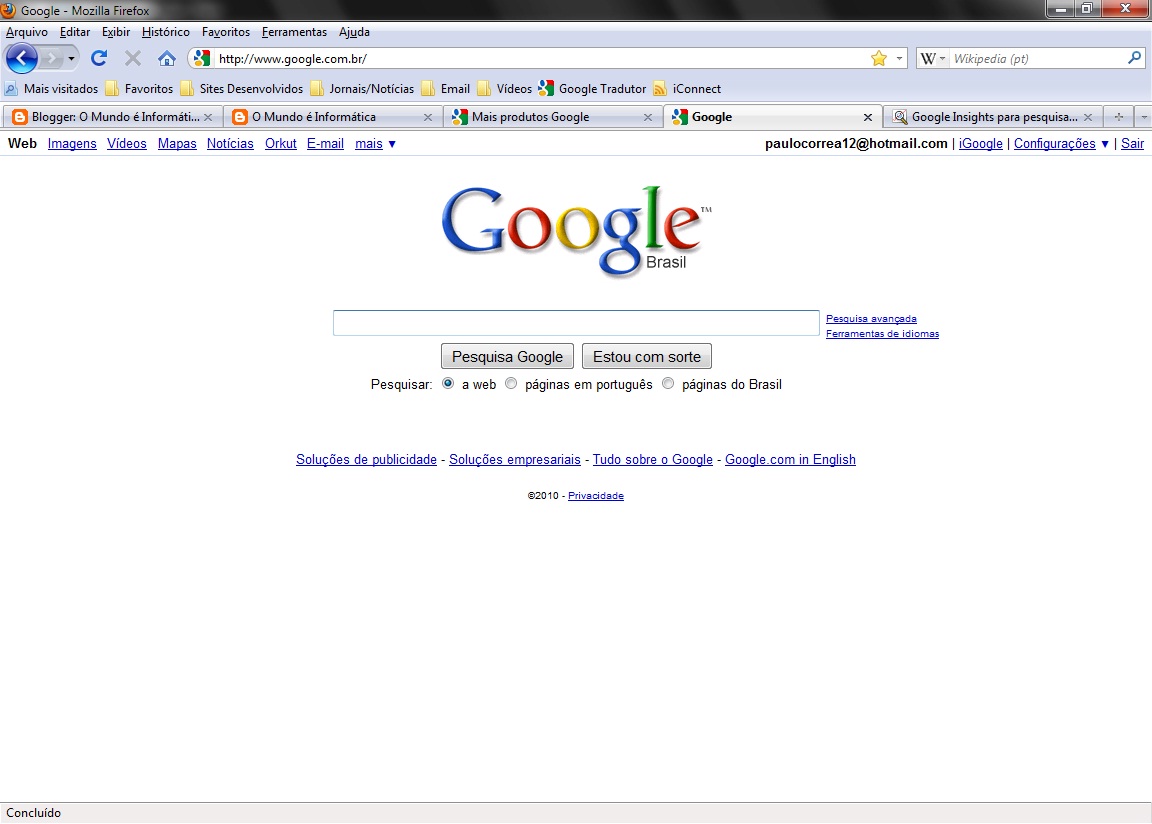Open the 'Pesquisa avançada' link
1152x824 pixels.
tap(870, 318)
